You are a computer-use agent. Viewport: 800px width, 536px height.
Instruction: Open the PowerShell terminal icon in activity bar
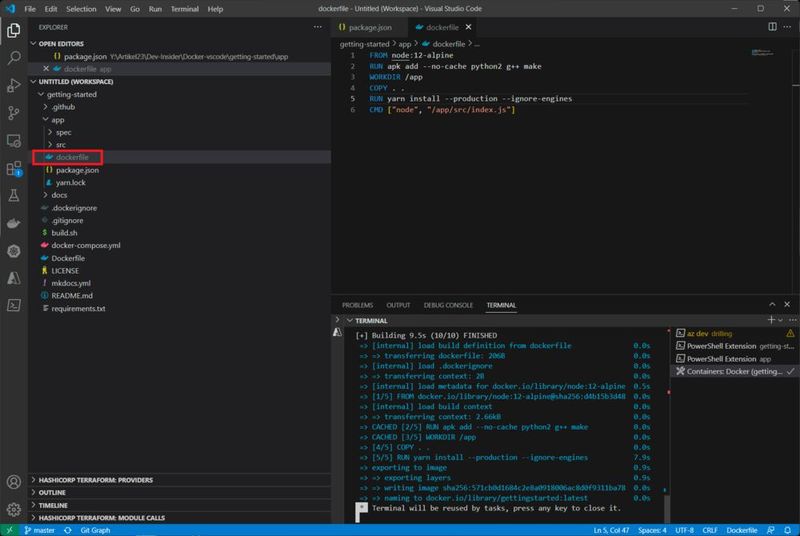tap(14, 305)
